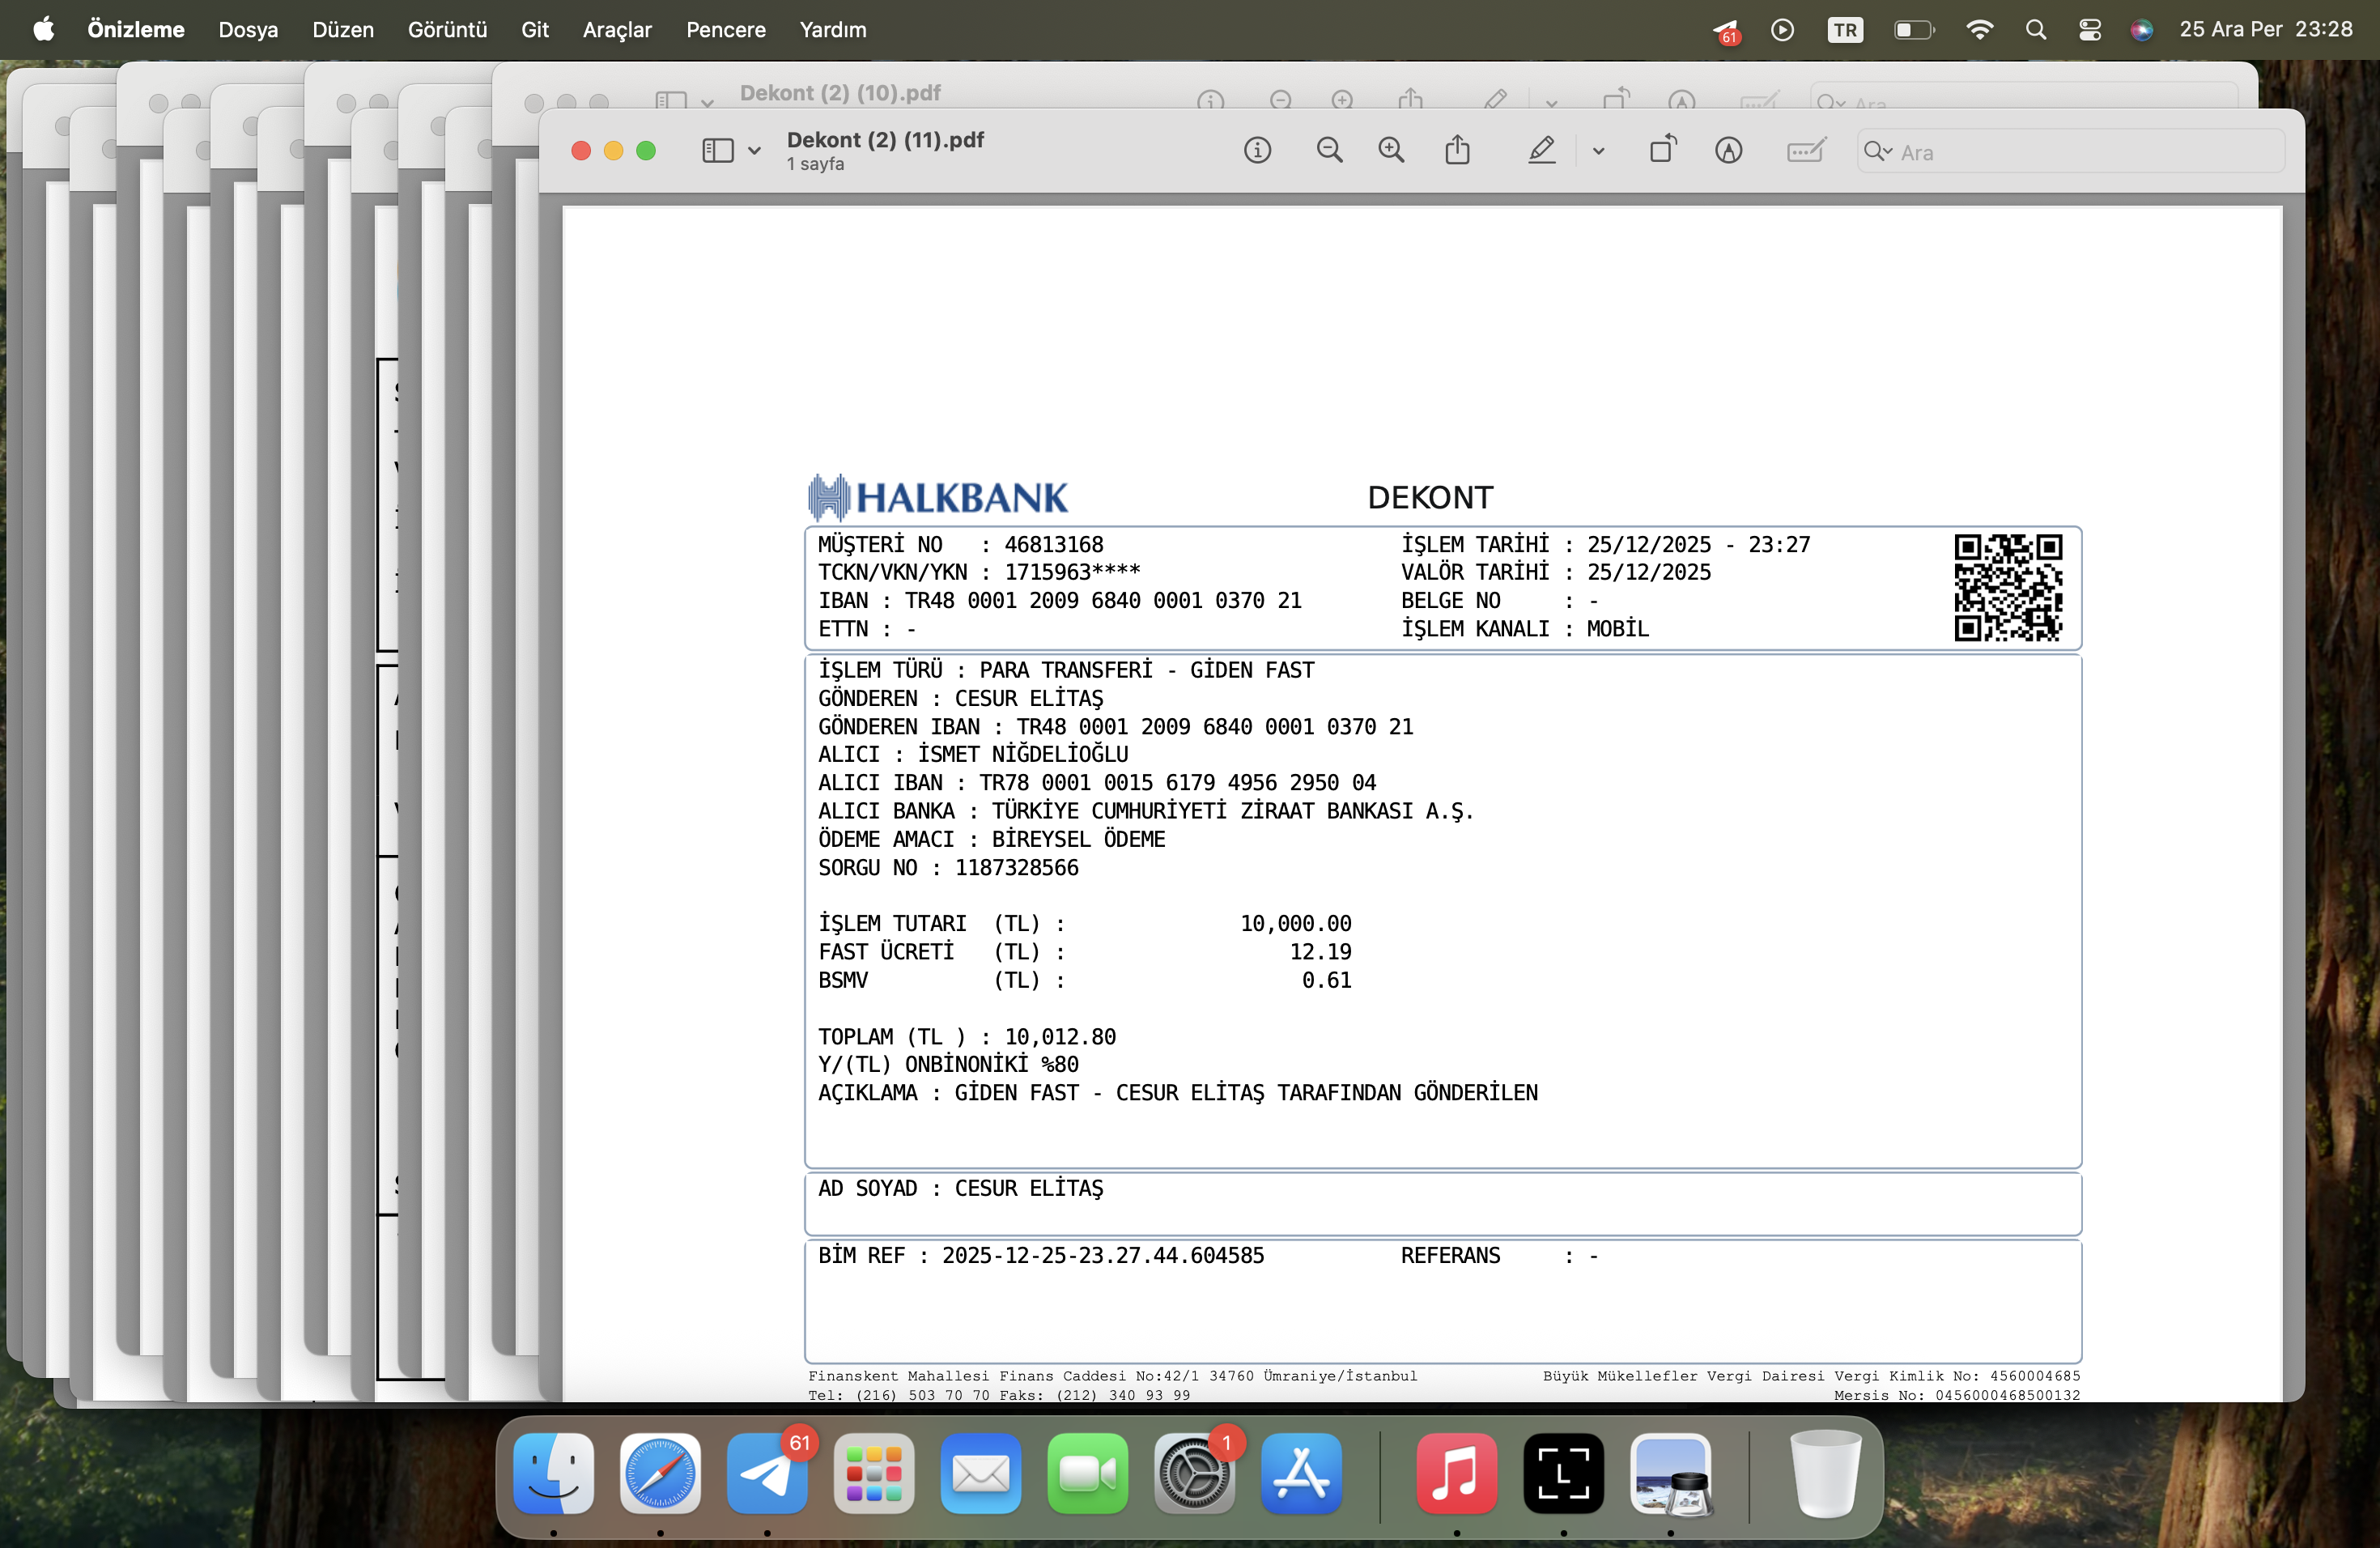Open the Pencere menu
Image resolution: width=2380 pixels, height=1548 pixels.
(726, 29)
